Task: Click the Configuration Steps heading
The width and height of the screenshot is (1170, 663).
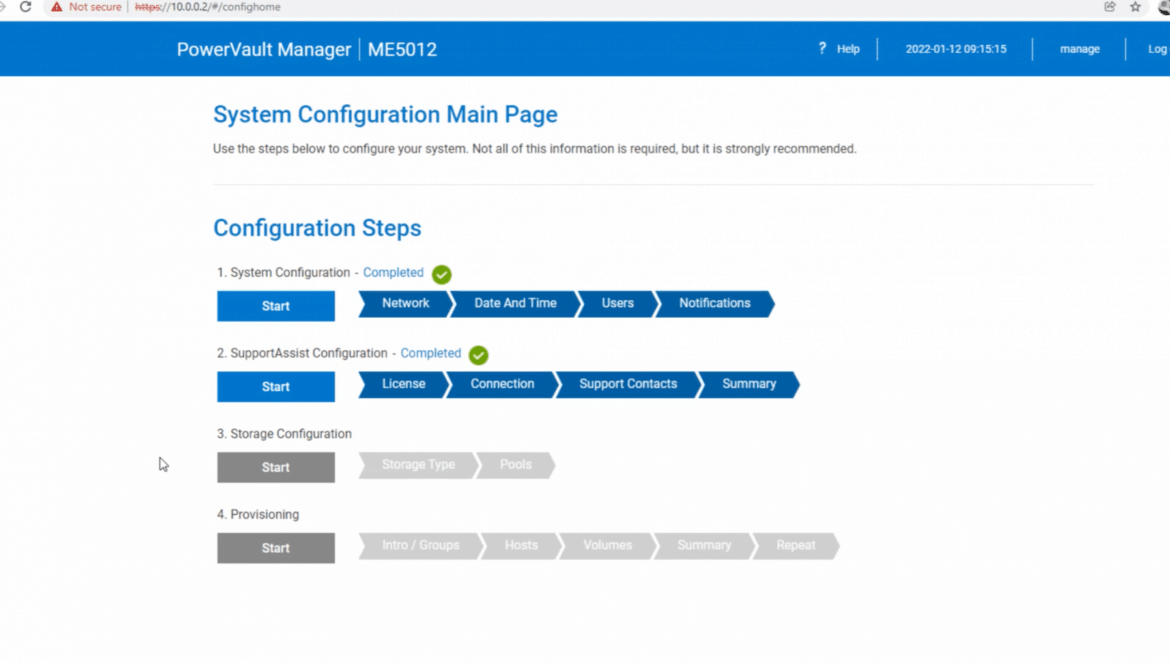Action: coord(317,228)
